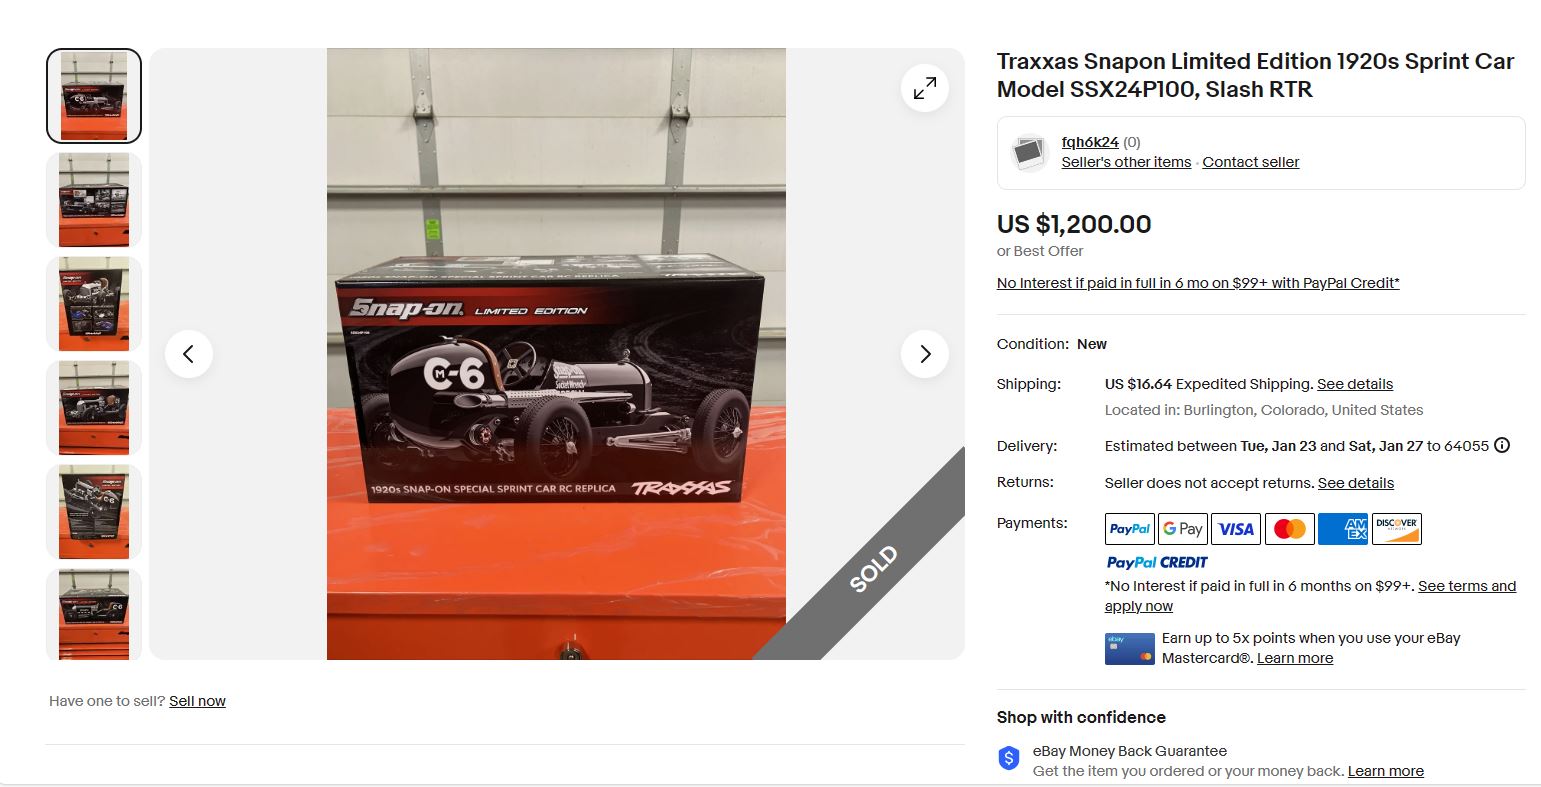Image resolution: width=1541 pixels, height=787 pixels.
Task: Go to the next photo with the right arrow
Action: pyautogui.click(x=925, y=354)
